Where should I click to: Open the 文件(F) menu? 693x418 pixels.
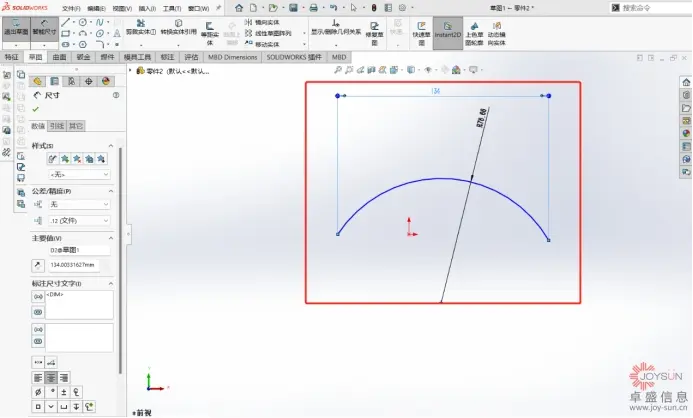point(71,8)
